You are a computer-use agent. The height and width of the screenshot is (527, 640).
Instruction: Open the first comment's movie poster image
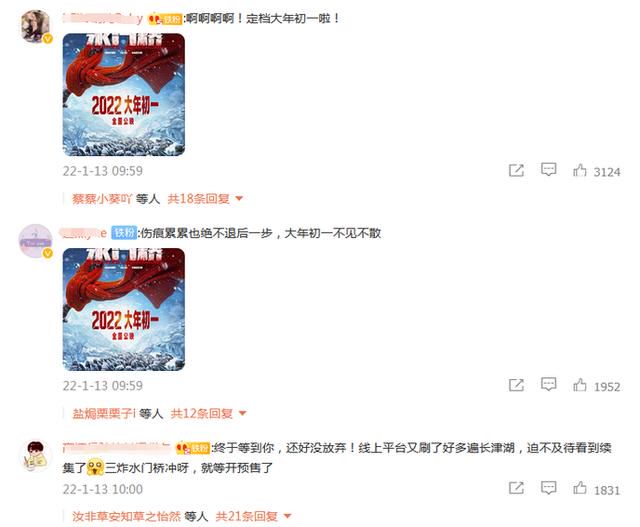(x=124, y=95)
